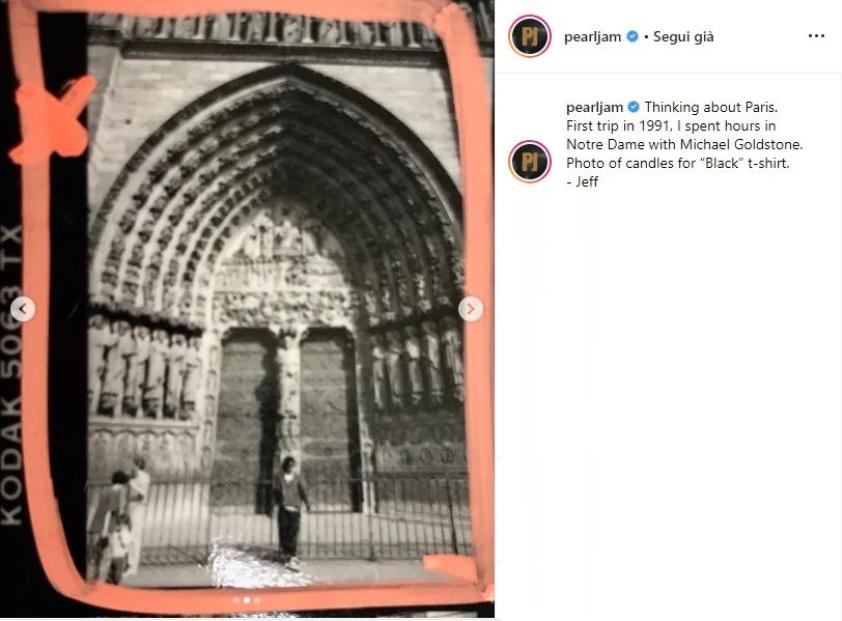The height and width of the screenshot is (621, 842).
Task: Click the PJ avatar beside the caption
Action: click(x=529, y=161)
